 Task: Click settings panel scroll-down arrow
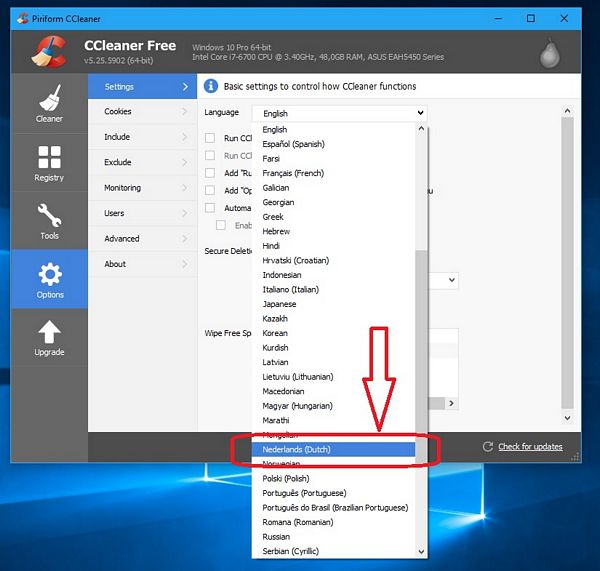coord(567,418)
